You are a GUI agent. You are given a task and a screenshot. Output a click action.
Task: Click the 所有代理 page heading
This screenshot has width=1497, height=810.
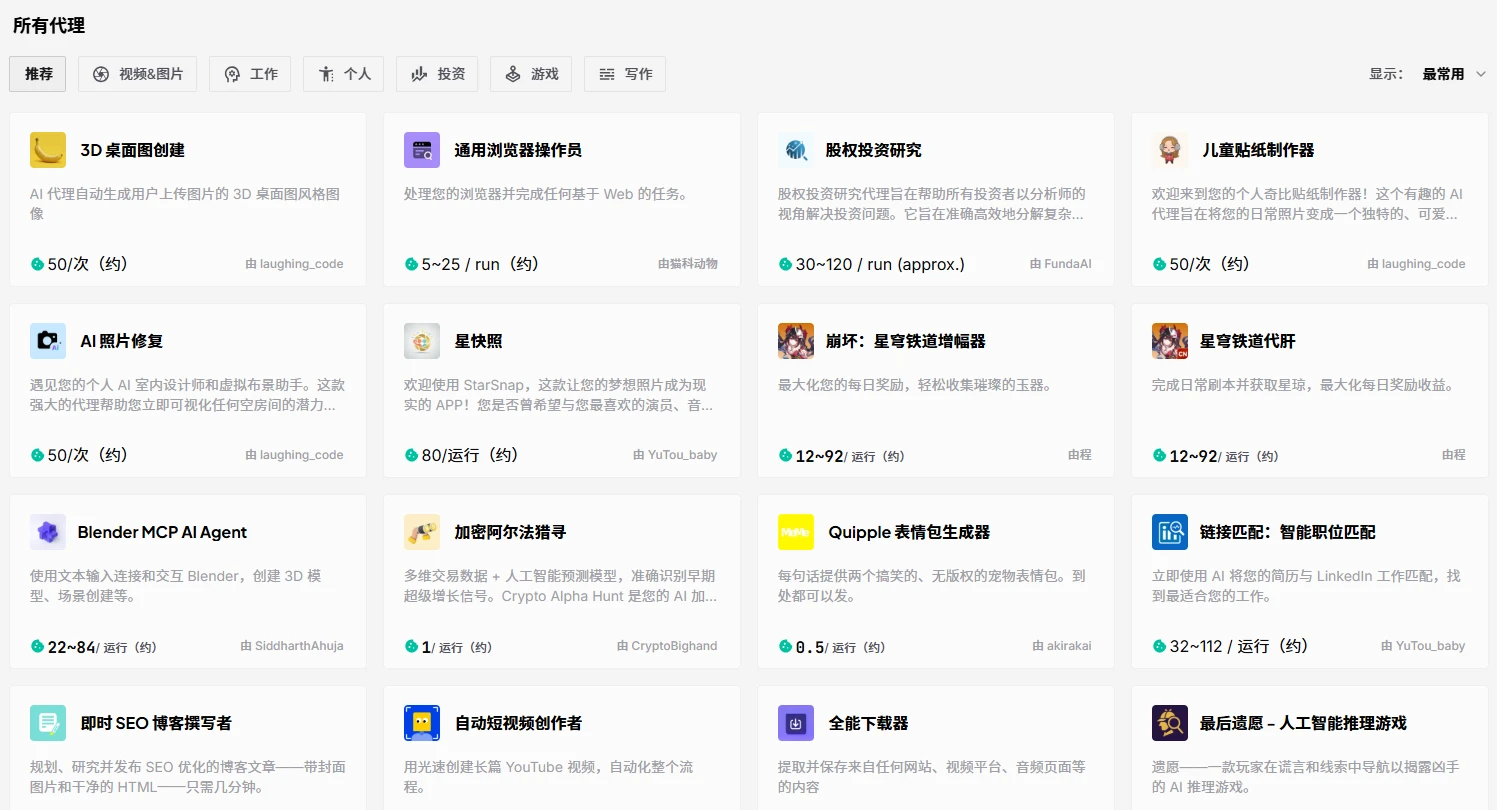[x=49, y=26]
